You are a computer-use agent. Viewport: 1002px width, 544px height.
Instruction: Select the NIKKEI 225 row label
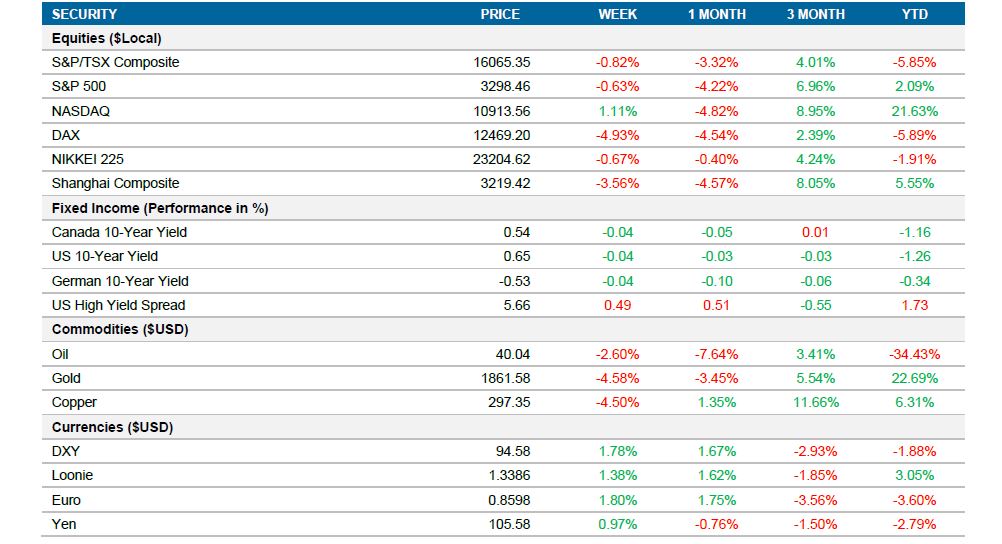(x=88, y=159)
